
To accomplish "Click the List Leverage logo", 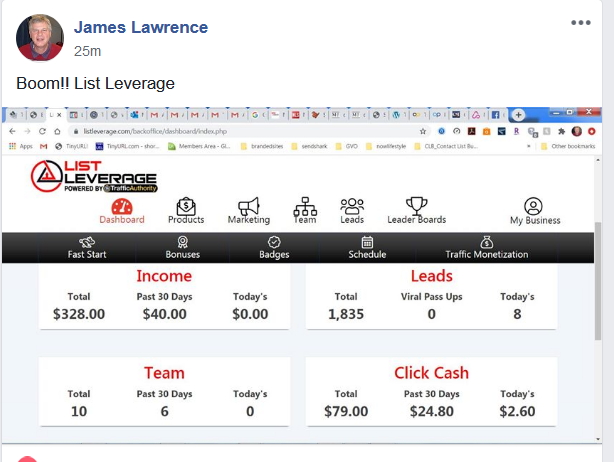I will [94, 176].
